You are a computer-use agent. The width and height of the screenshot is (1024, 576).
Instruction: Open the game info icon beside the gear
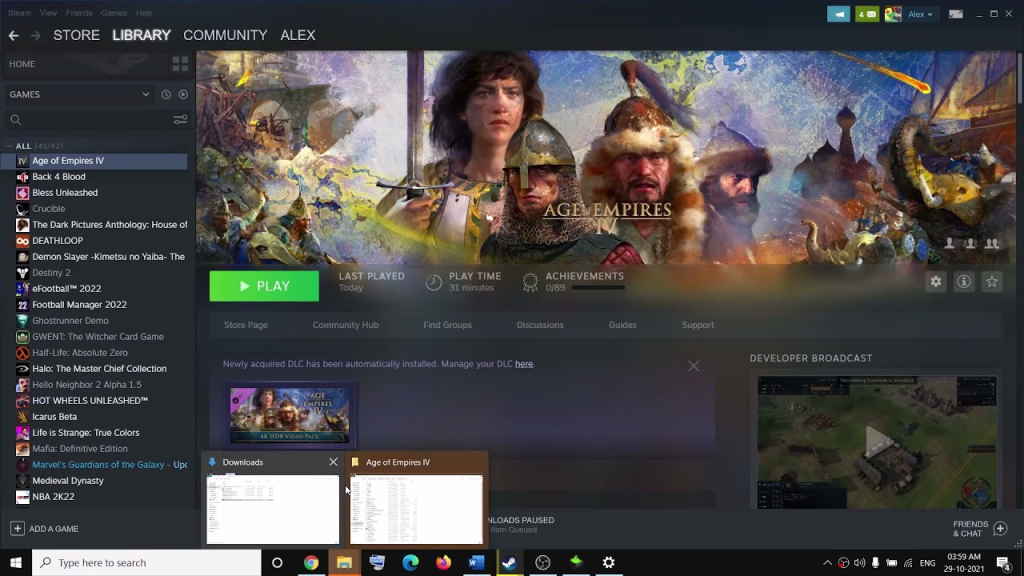point(963,282)
